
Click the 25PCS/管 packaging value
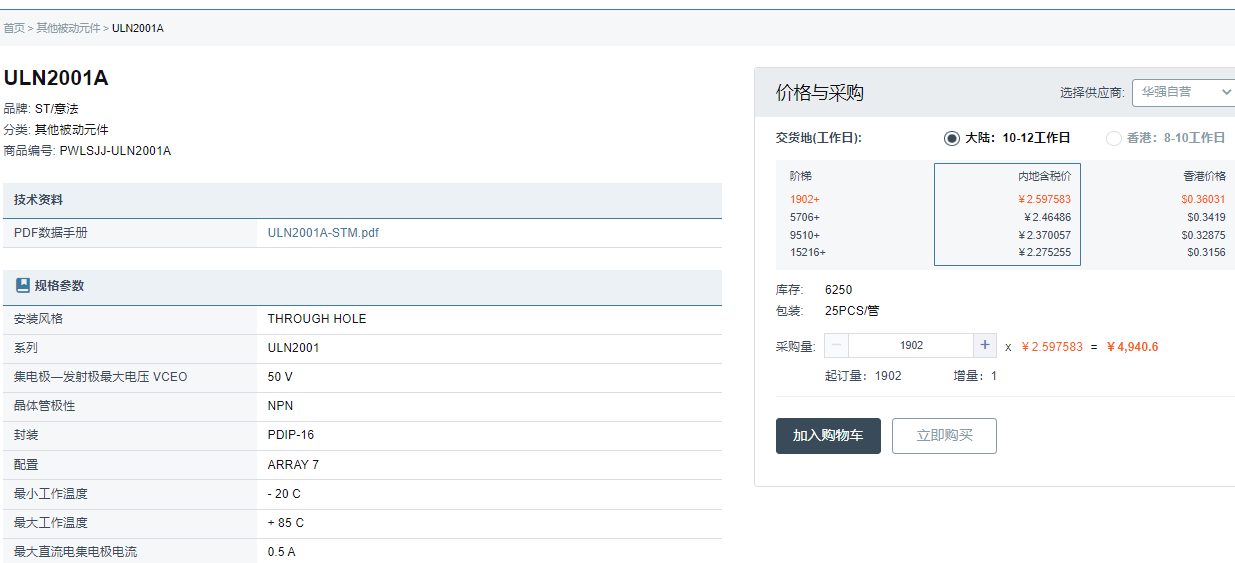pos(852,311)
